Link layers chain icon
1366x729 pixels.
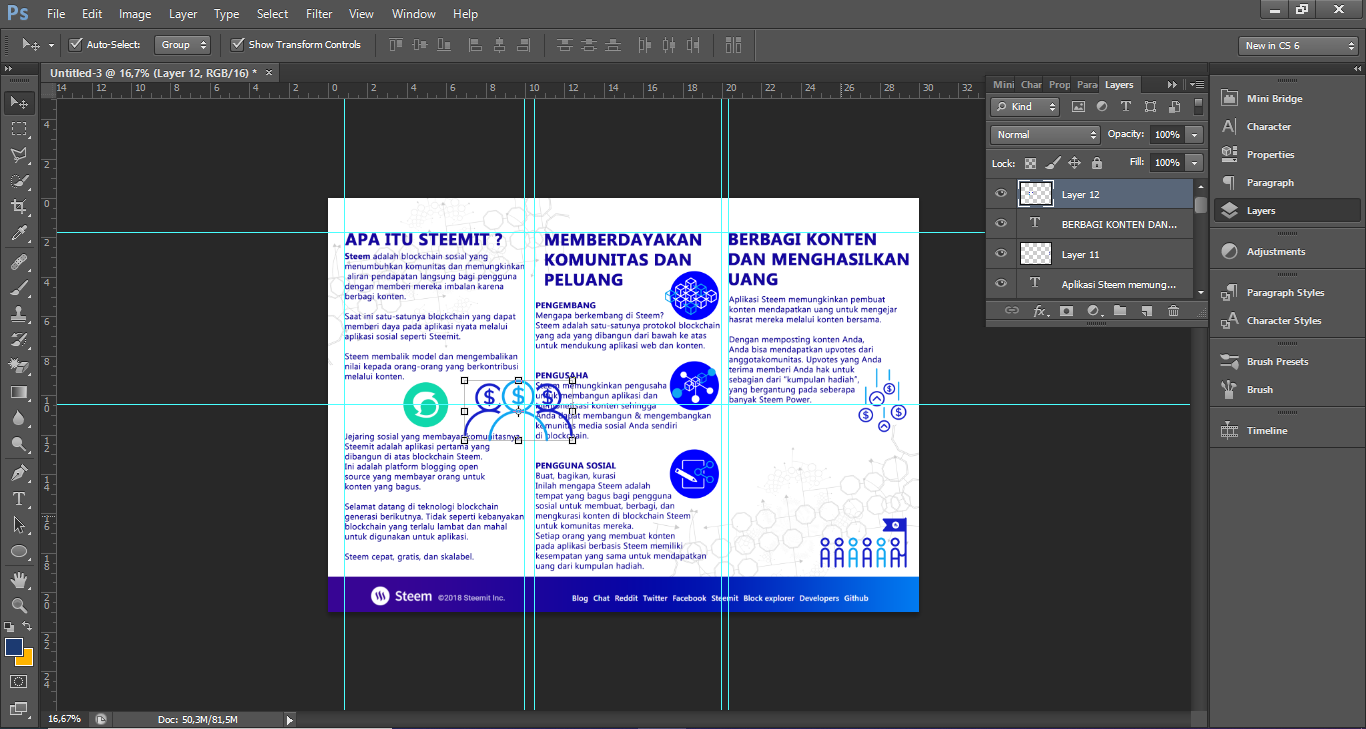[x=1012, y=311]
